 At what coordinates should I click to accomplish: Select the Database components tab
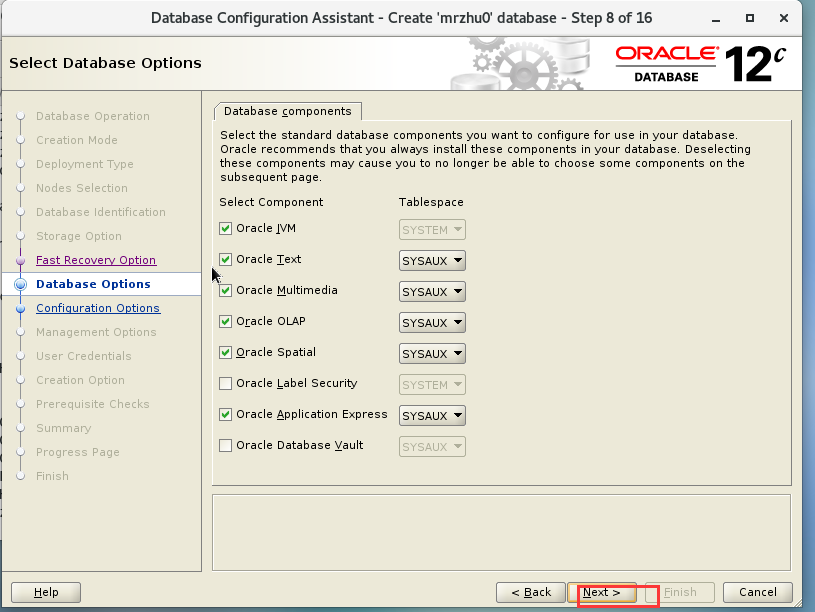pos(287,111)
